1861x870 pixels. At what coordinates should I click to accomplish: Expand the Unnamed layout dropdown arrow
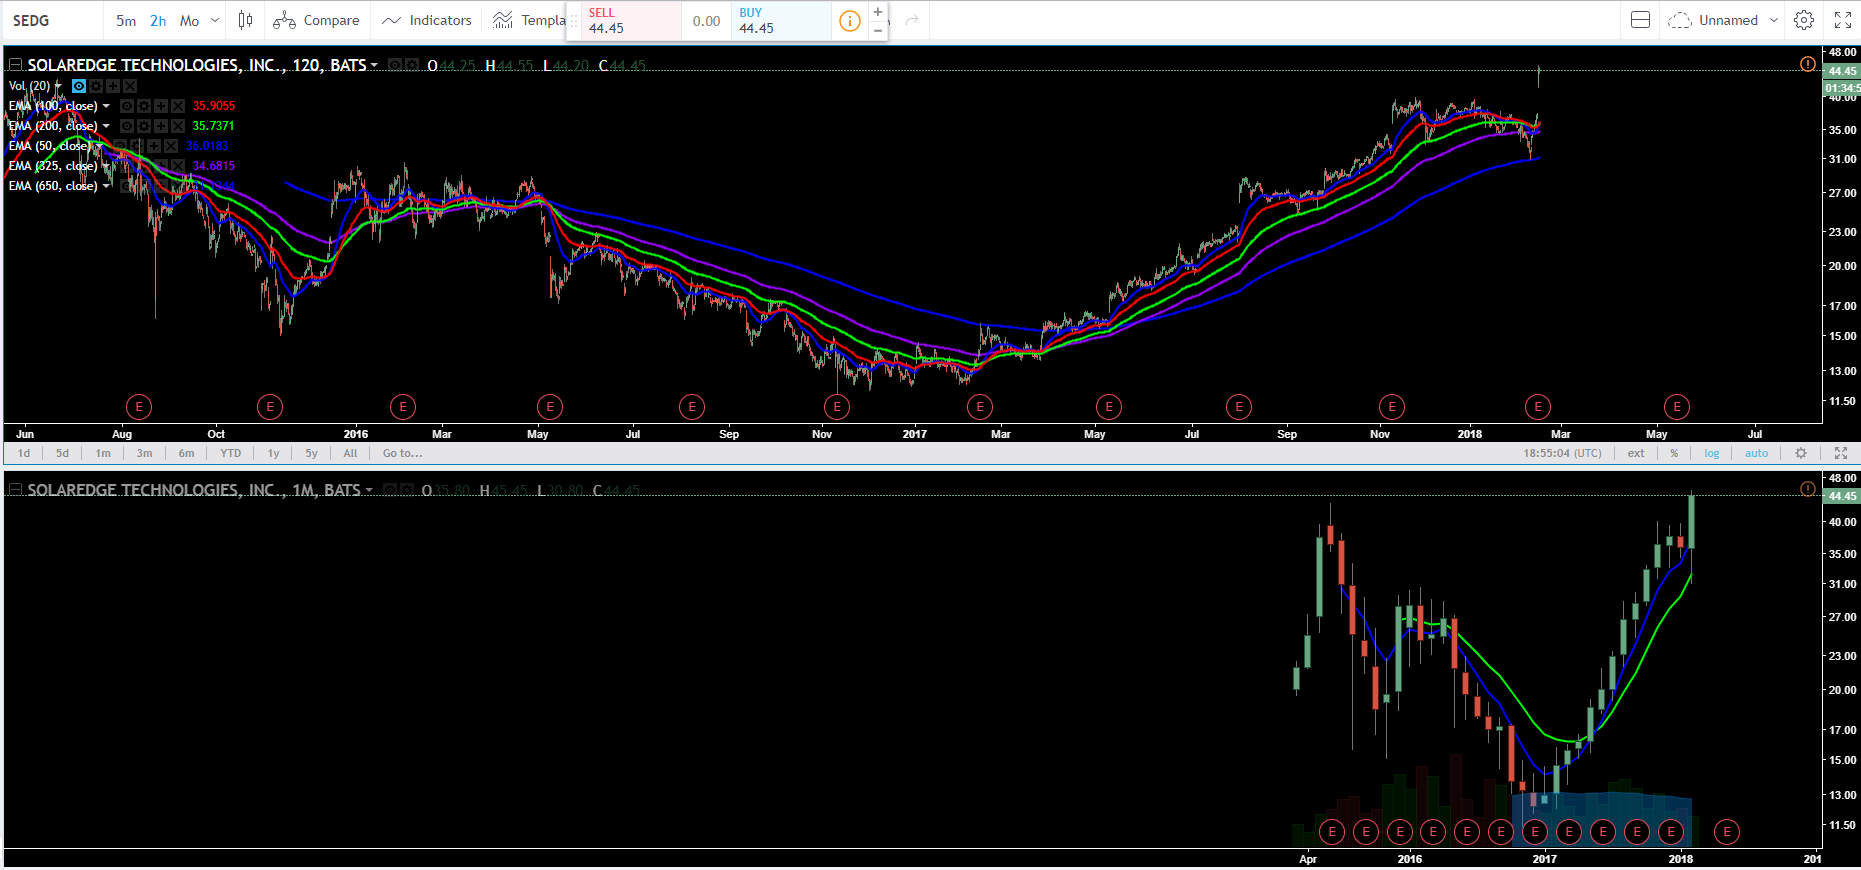[x=1774, y=20]
